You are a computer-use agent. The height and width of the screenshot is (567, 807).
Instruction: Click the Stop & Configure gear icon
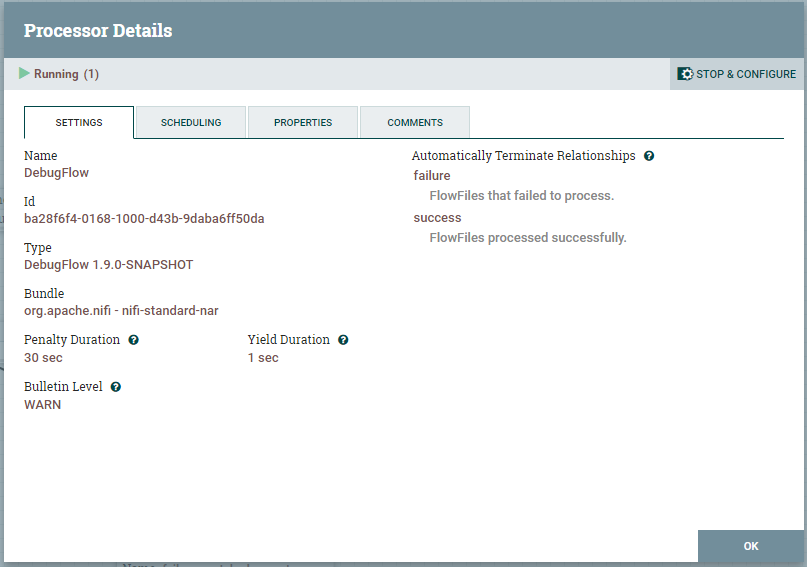click(685, 74)
